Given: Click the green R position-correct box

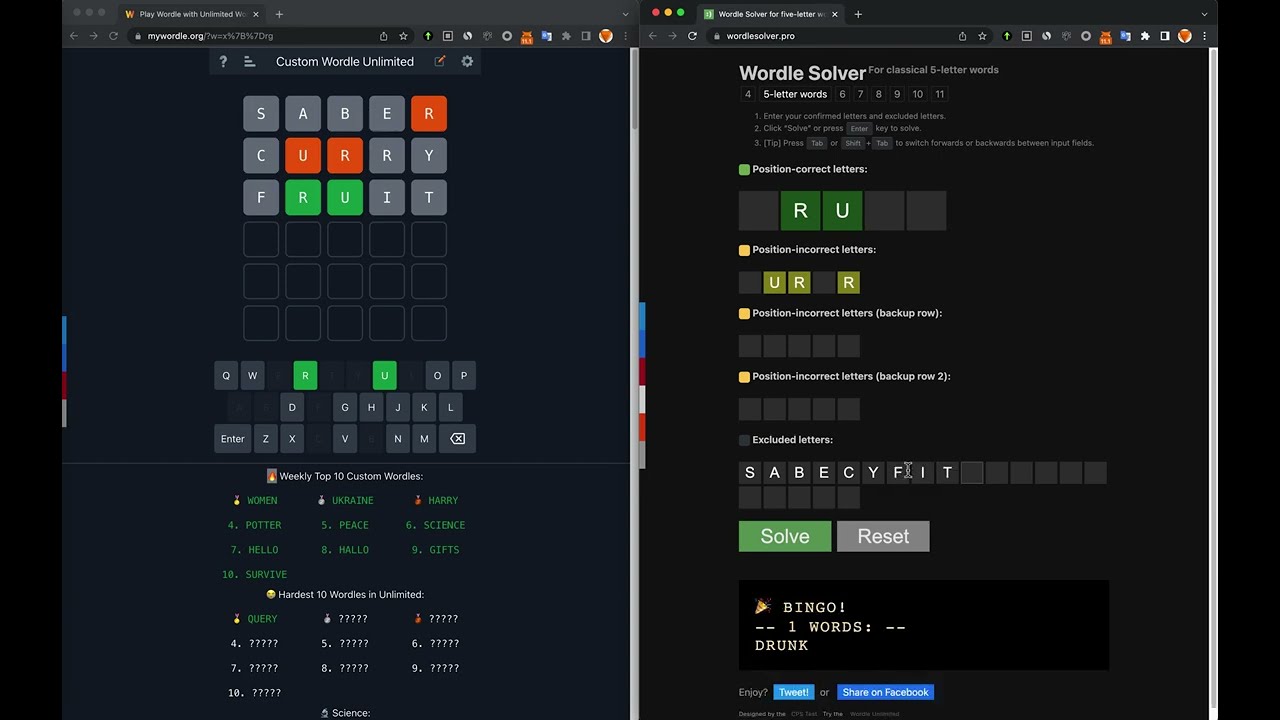Looking at the screenshot, I should coord(800,211).
